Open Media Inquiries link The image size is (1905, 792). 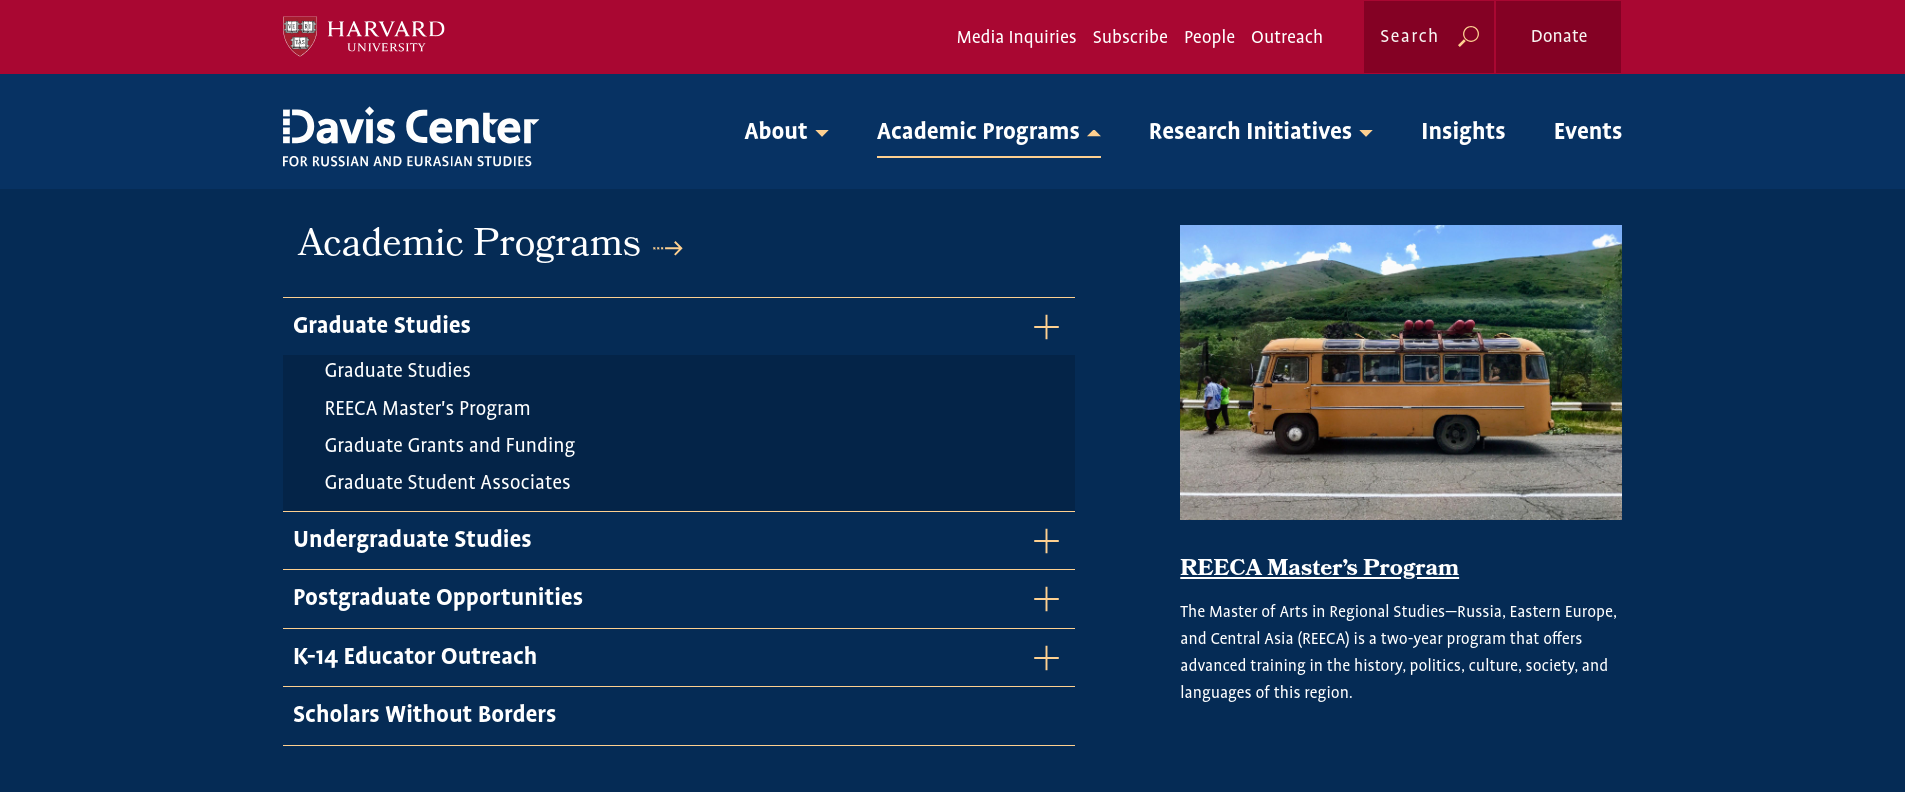1016,37
